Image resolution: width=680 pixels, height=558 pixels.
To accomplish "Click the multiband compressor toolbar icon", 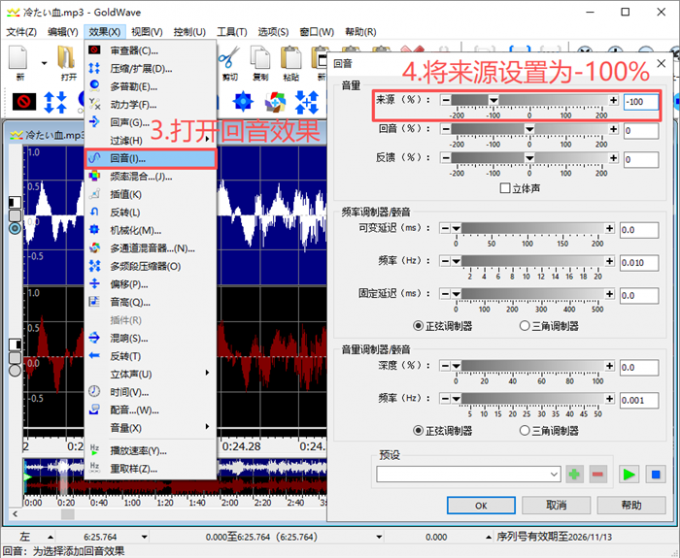I will tap(307, 102).
